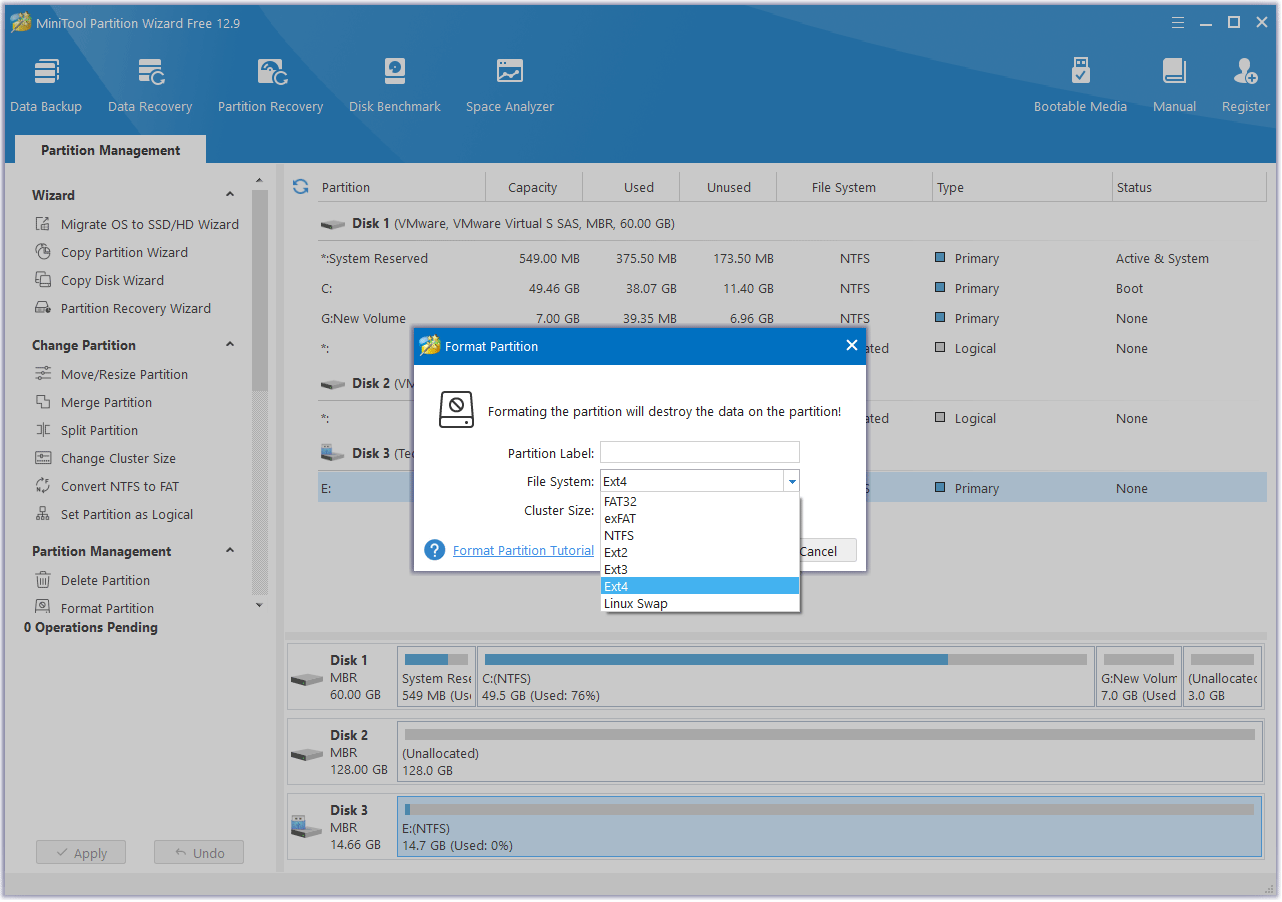Click the sidebar scroll down arrow
This screenshot has width=1282, height=902.
pos(260,605)
